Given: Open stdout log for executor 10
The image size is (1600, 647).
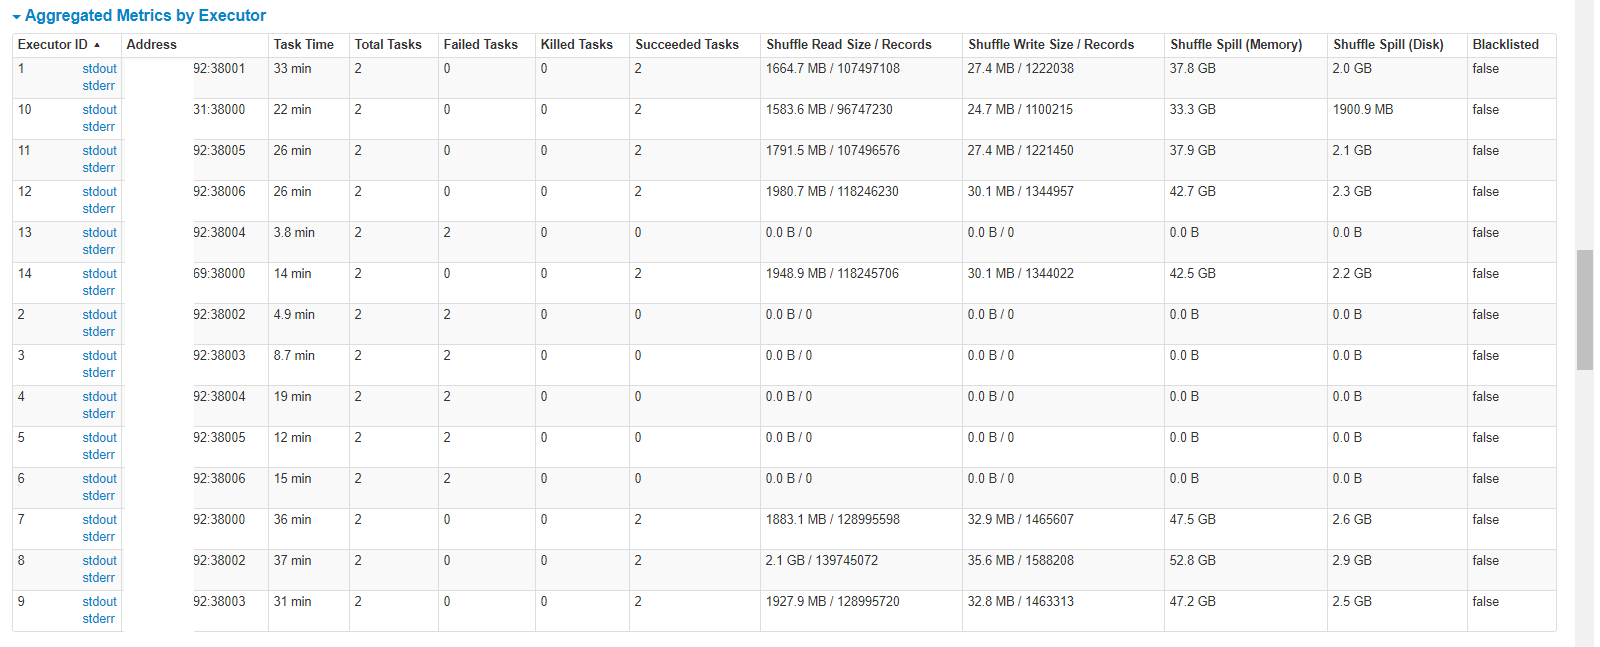Looking at the screenshot, I should pos(99,110).
